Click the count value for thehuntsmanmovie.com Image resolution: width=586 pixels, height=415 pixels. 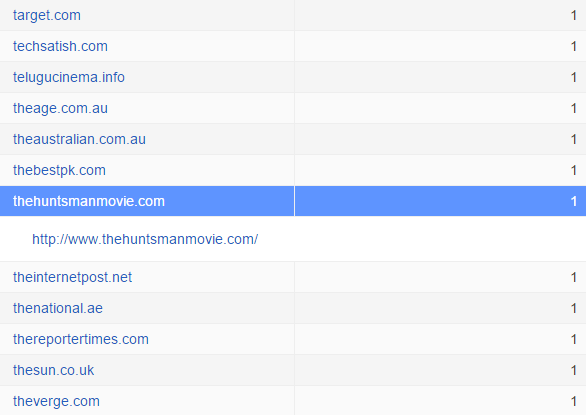coord(574,201)
